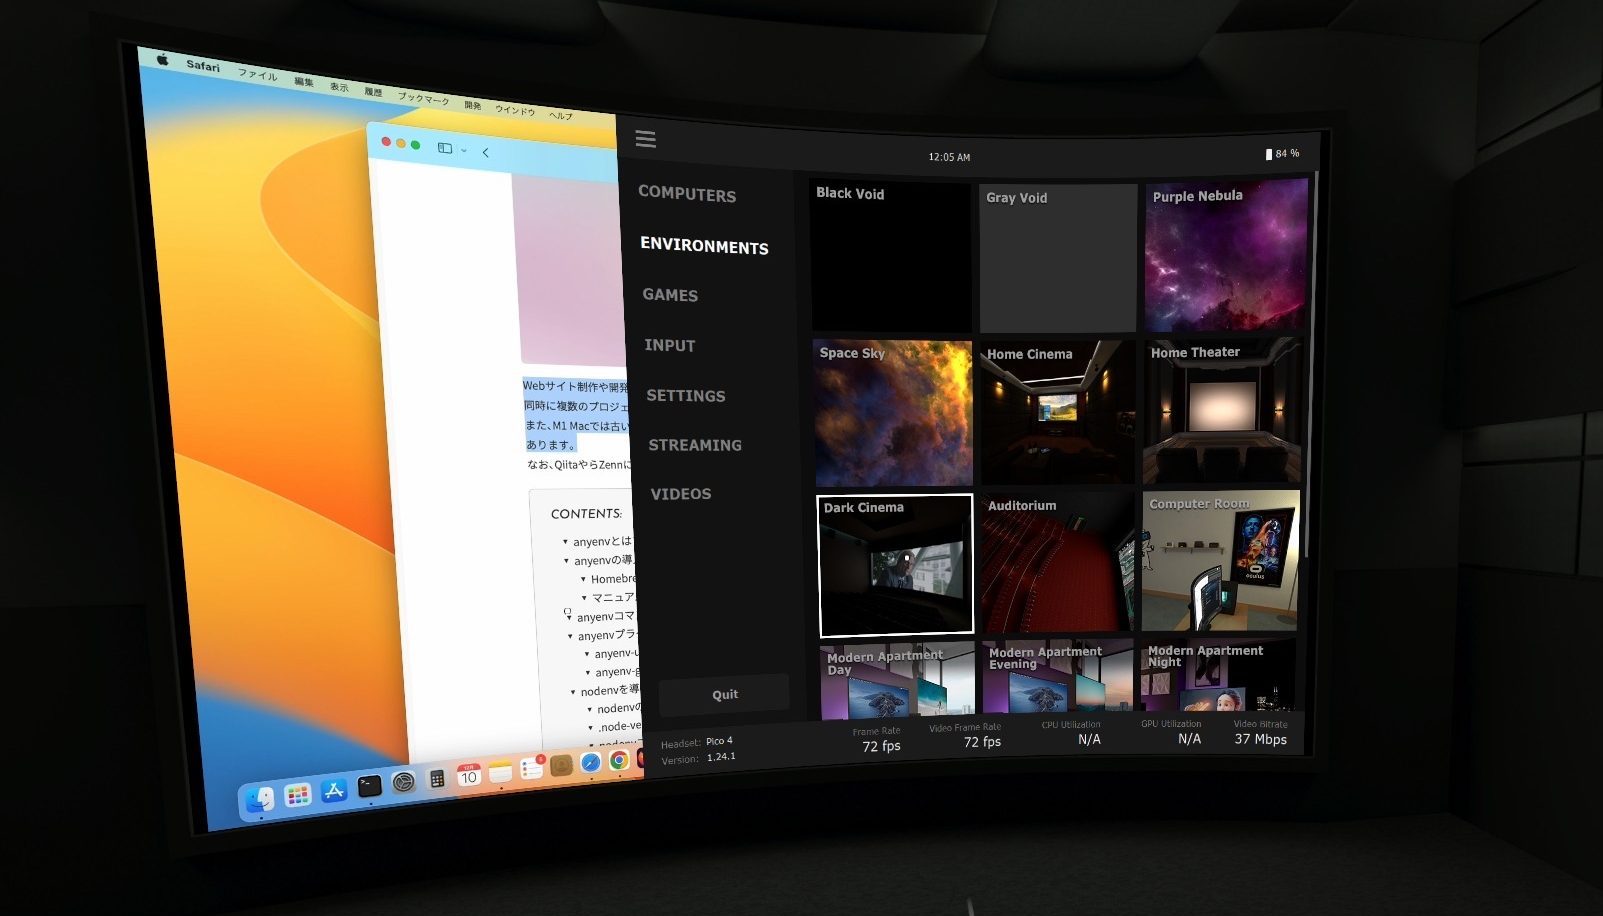This screenshot has height=916, width=1603.
Task: Select the Home Cinema environment
Action: [1057, 412]
